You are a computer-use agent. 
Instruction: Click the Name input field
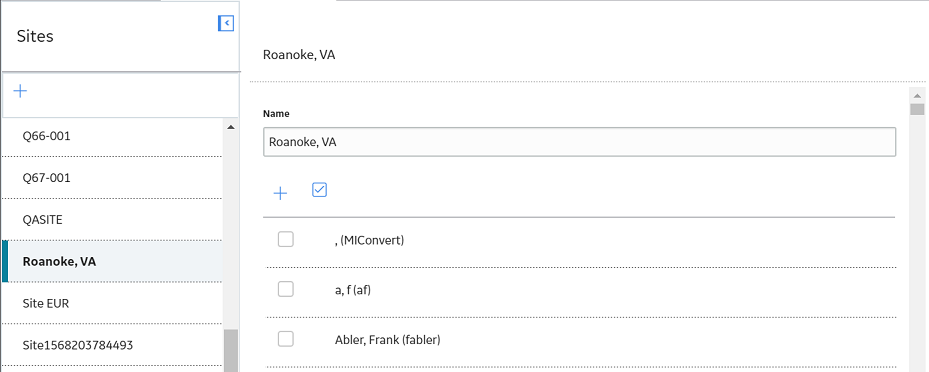tap(579, 142)
